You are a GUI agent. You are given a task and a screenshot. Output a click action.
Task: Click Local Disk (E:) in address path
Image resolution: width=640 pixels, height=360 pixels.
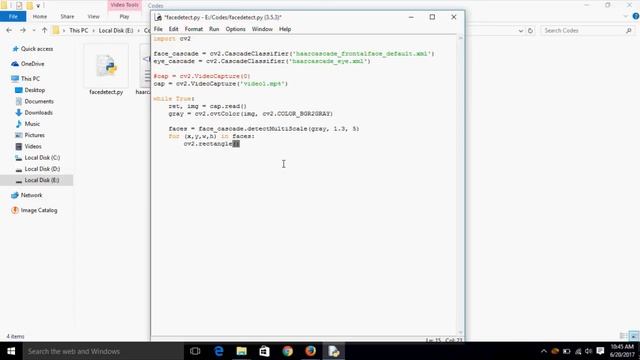pyautogui.click(x=116, y=31)
